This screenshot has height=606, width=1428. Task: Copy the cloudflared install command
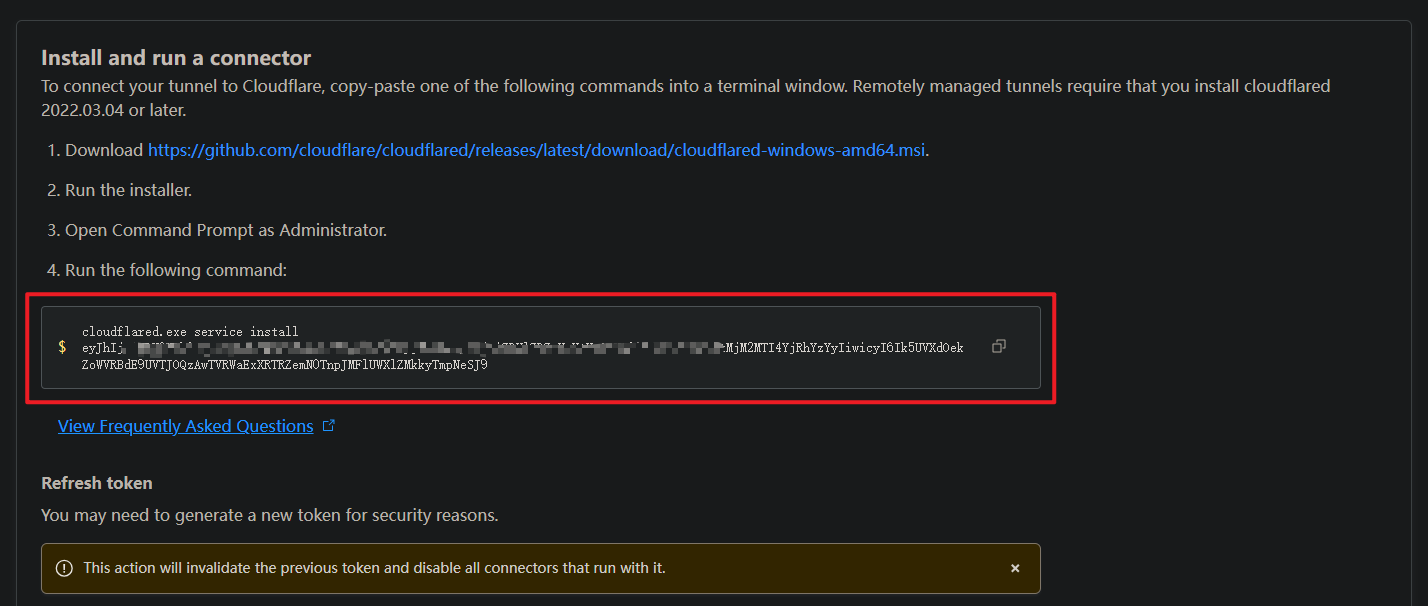click(x=998, y=346)
